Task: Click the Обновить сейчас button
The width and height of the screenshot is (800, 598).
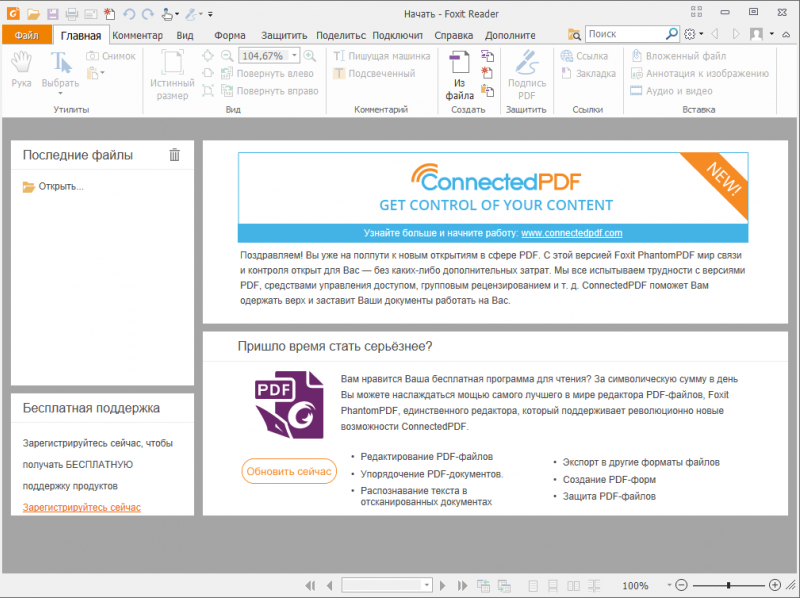Action: coord(289,471)
